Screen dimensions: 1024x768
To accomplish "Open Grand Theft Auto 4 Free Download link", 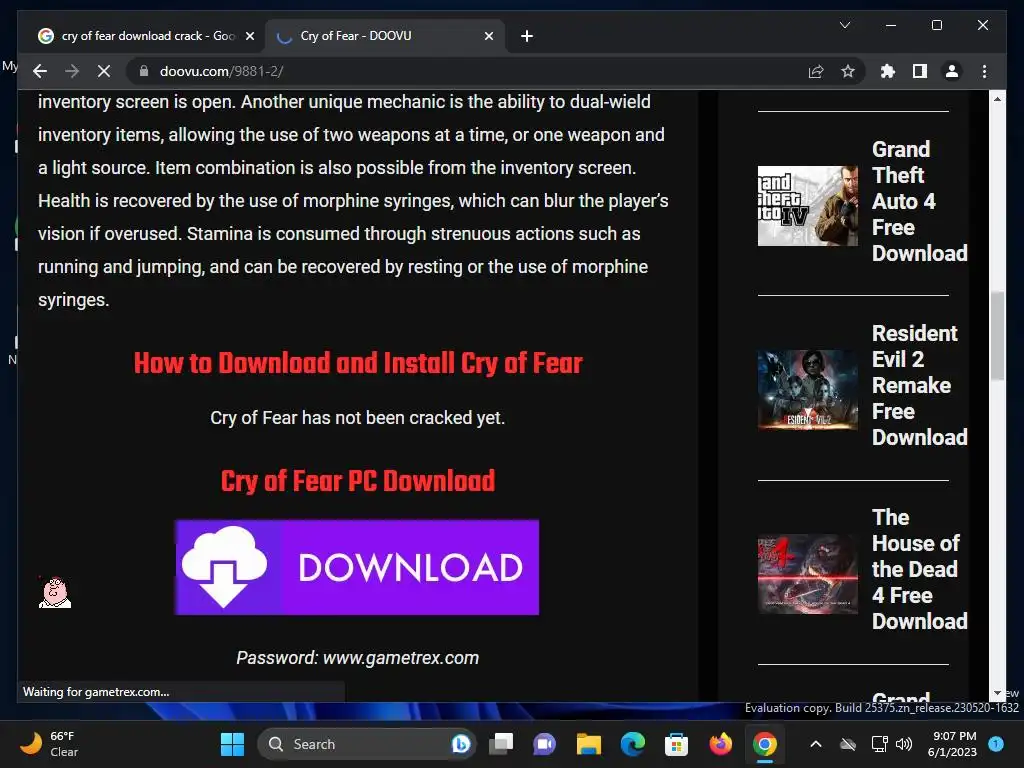I will click(x=920, y=201).
